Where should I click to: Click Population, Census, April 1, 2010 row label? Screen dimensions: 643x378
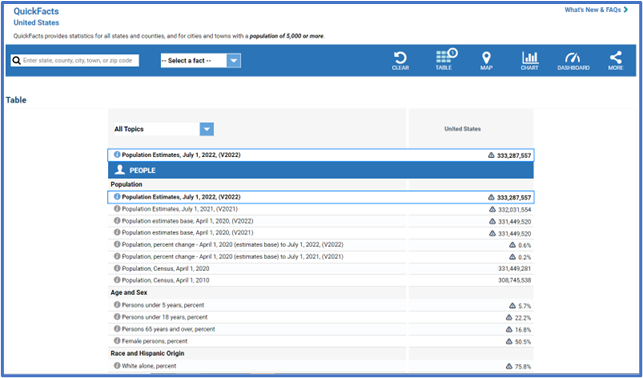[165, 280]
